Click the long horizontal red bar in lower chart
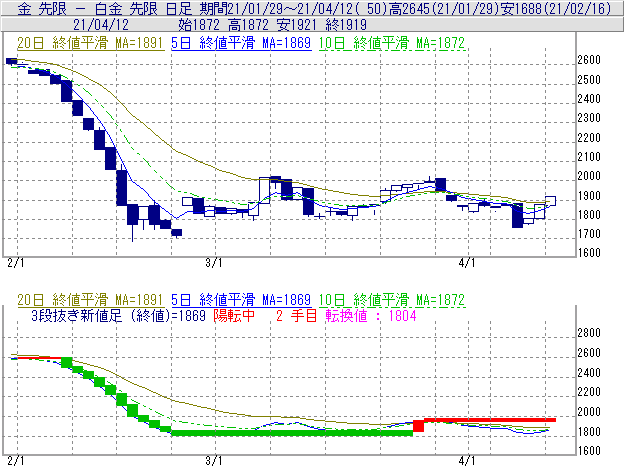The width and height of the screenshot is (624, 473). pos(490,420)
